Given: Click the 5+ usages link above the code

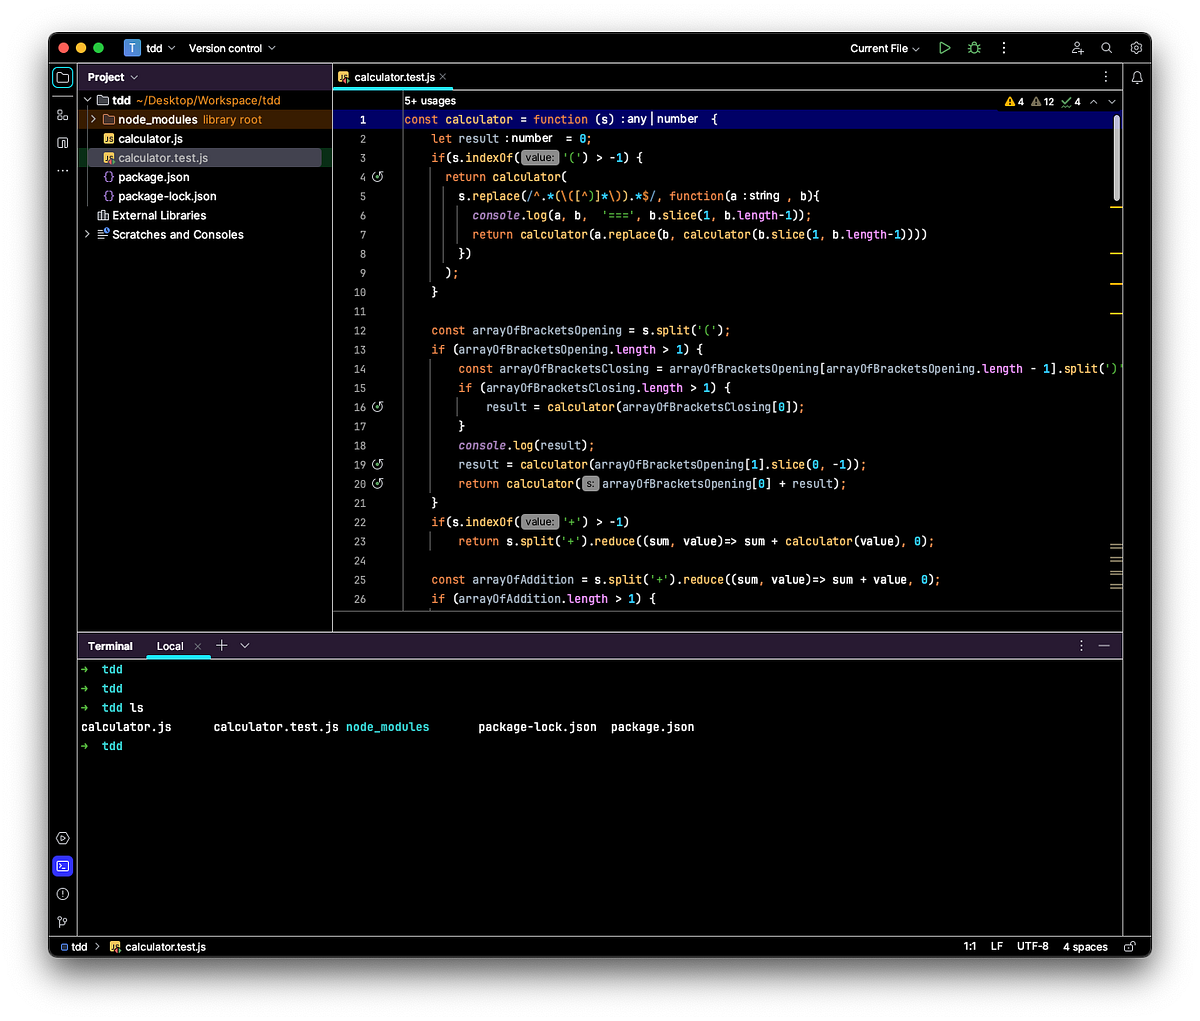Looking at the screenshot, I should [429, 100].
